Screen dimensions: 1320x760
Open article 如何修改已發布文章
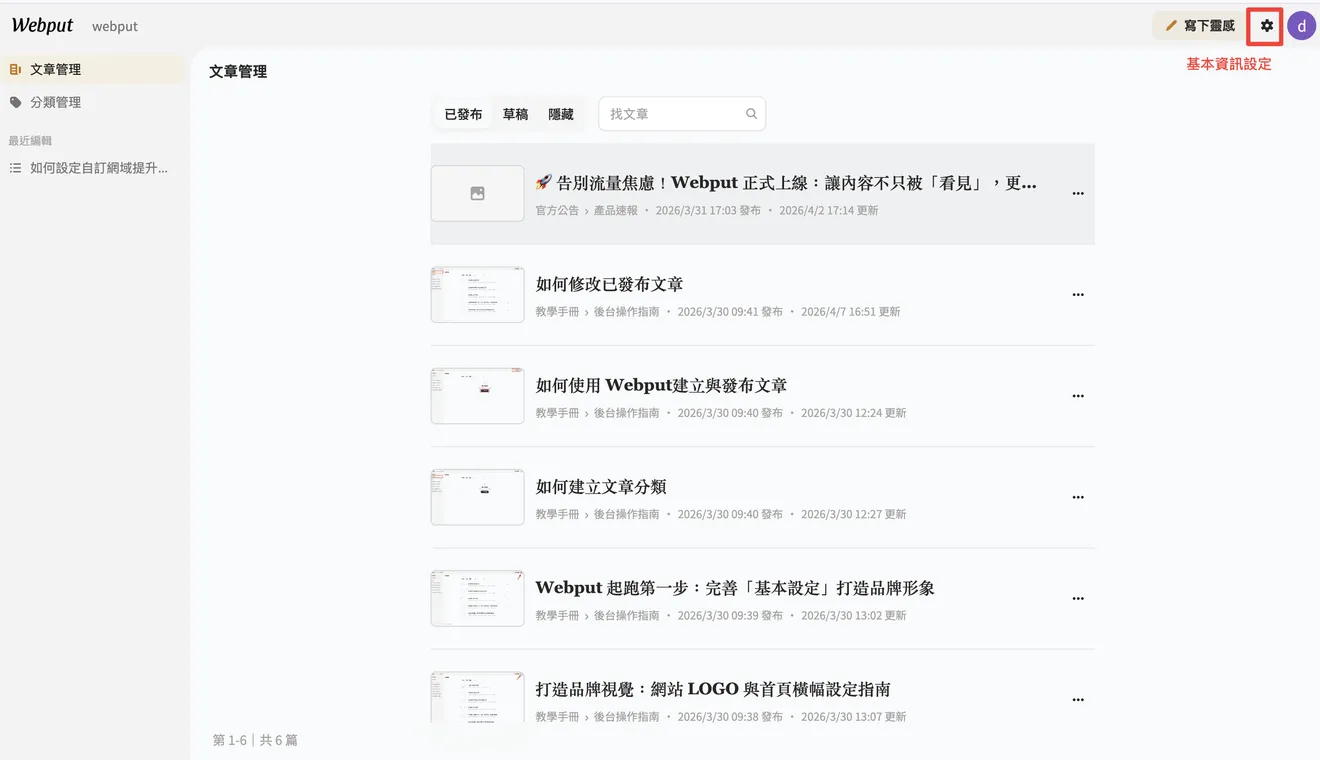[610, 284]
